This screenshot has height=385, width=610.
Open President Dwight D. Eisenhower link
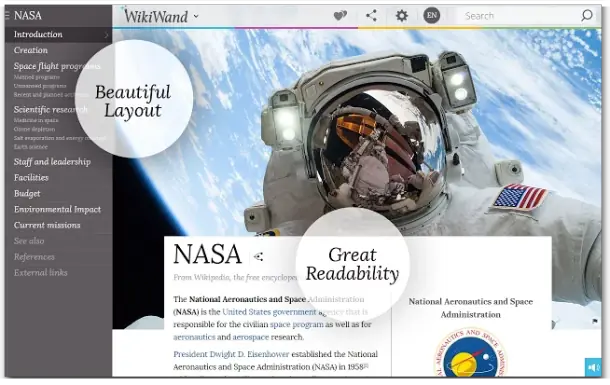pyautogui.click(x=231, y=354)
